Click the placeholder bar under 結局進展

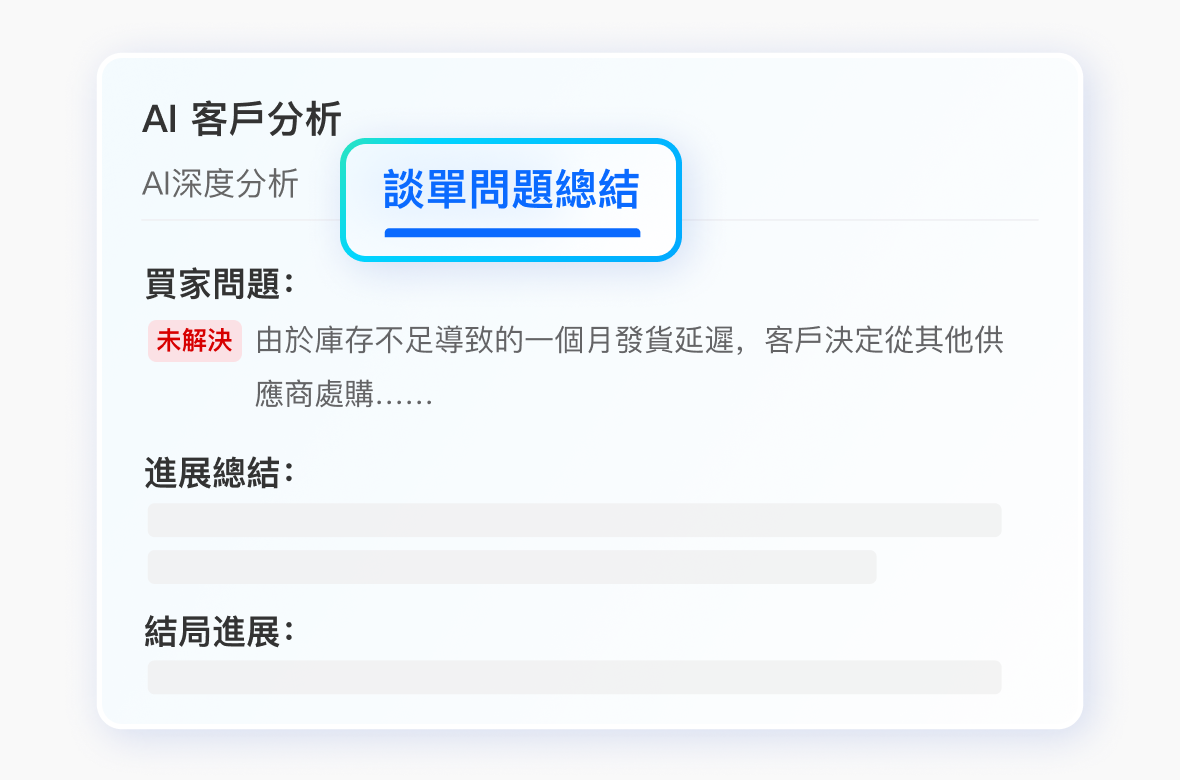(x=574, y=676)
